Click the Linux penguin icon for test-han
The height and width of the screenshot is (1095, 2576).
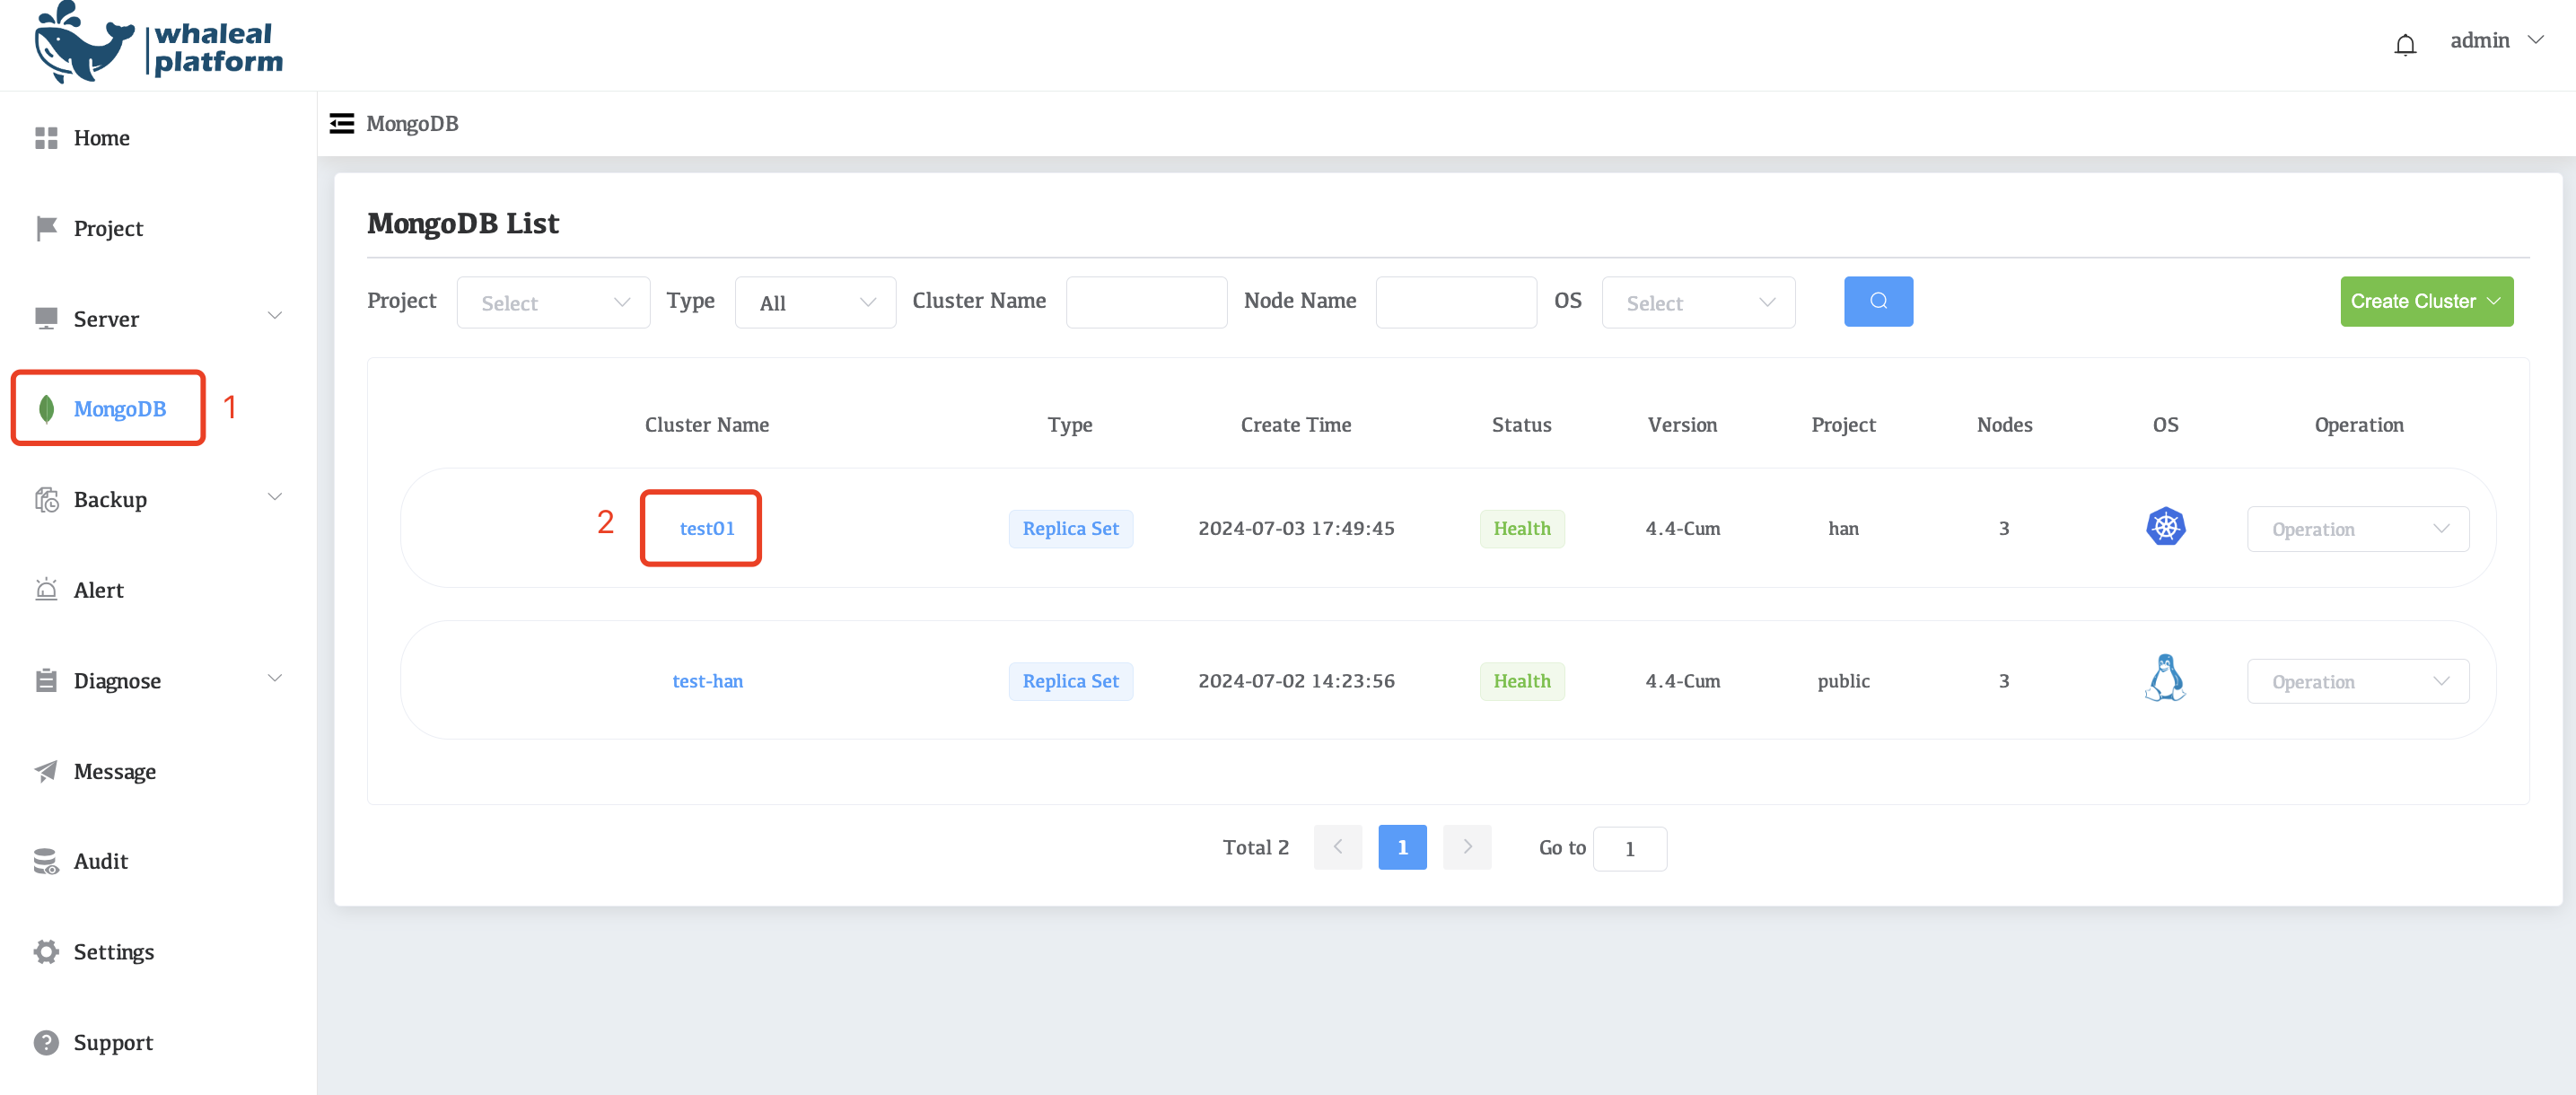coord(2165,678)
